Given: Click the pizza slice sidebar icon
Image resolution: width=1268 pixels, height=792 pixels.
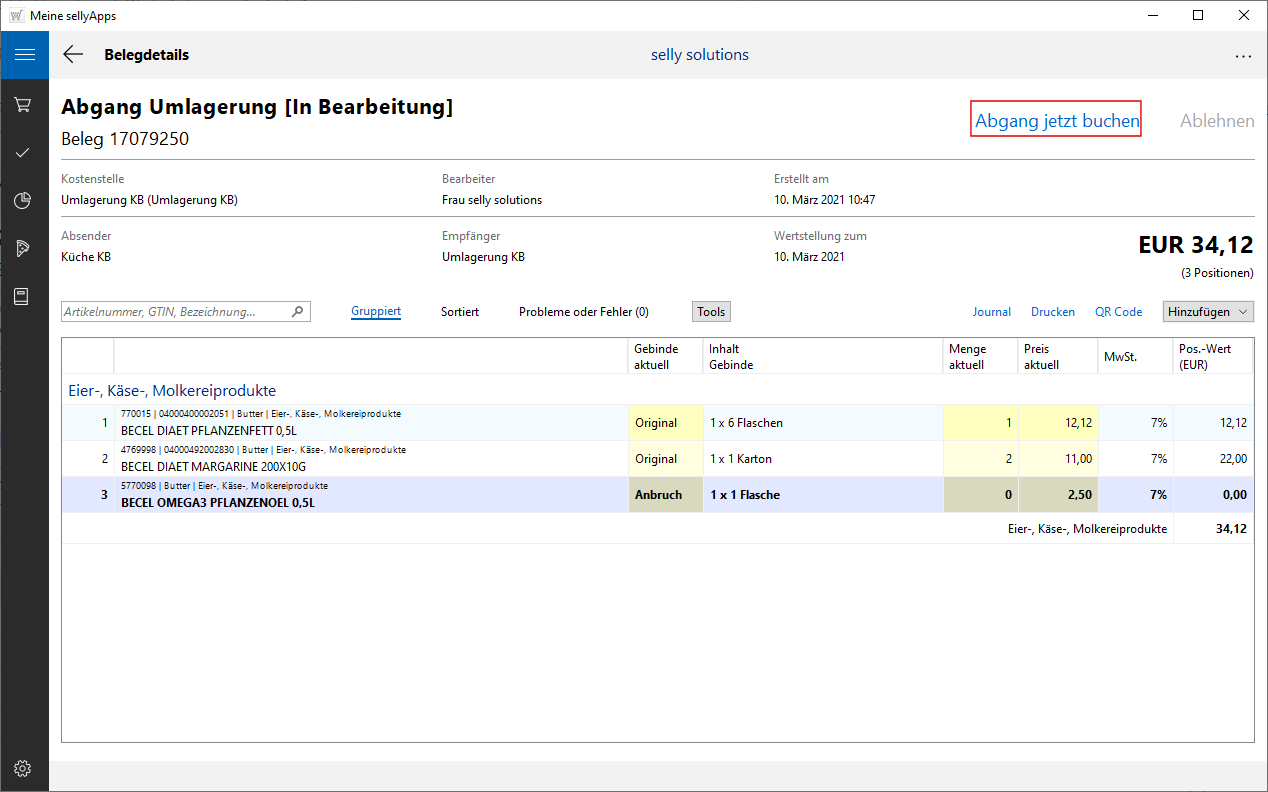Looking at the screenshot, I should pos(23,249).
